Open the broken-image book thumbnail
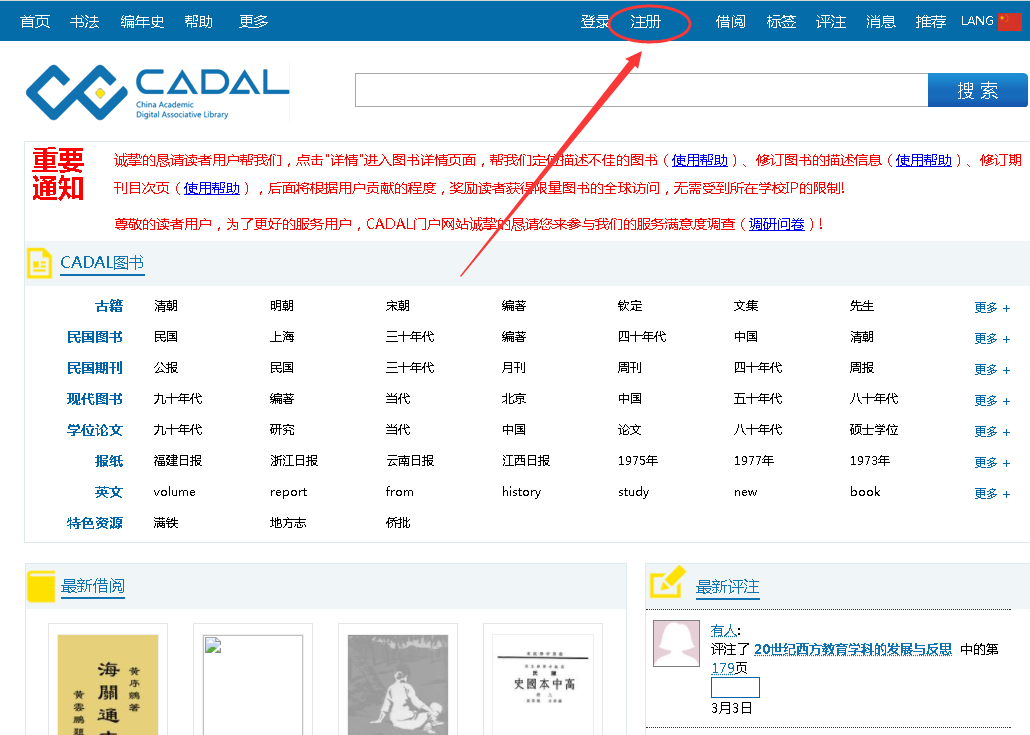 point(253,684)
